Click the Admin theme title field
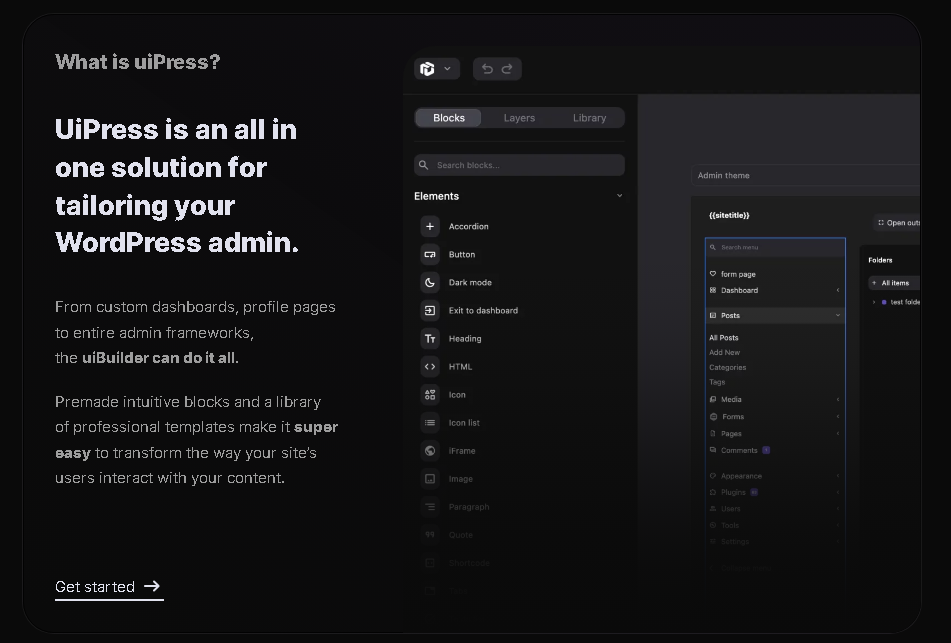The width and height of the screenshot is (951, 643). 805,175
